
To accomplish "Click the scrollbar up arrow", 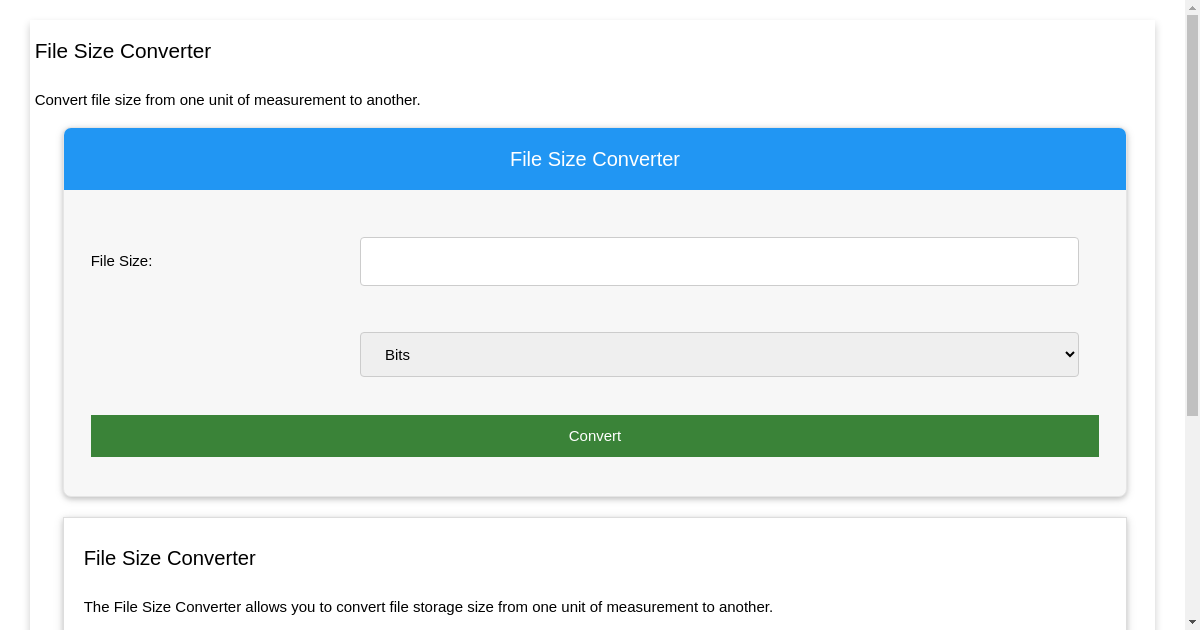I will pyautogui.click(x=1192, y=8).
